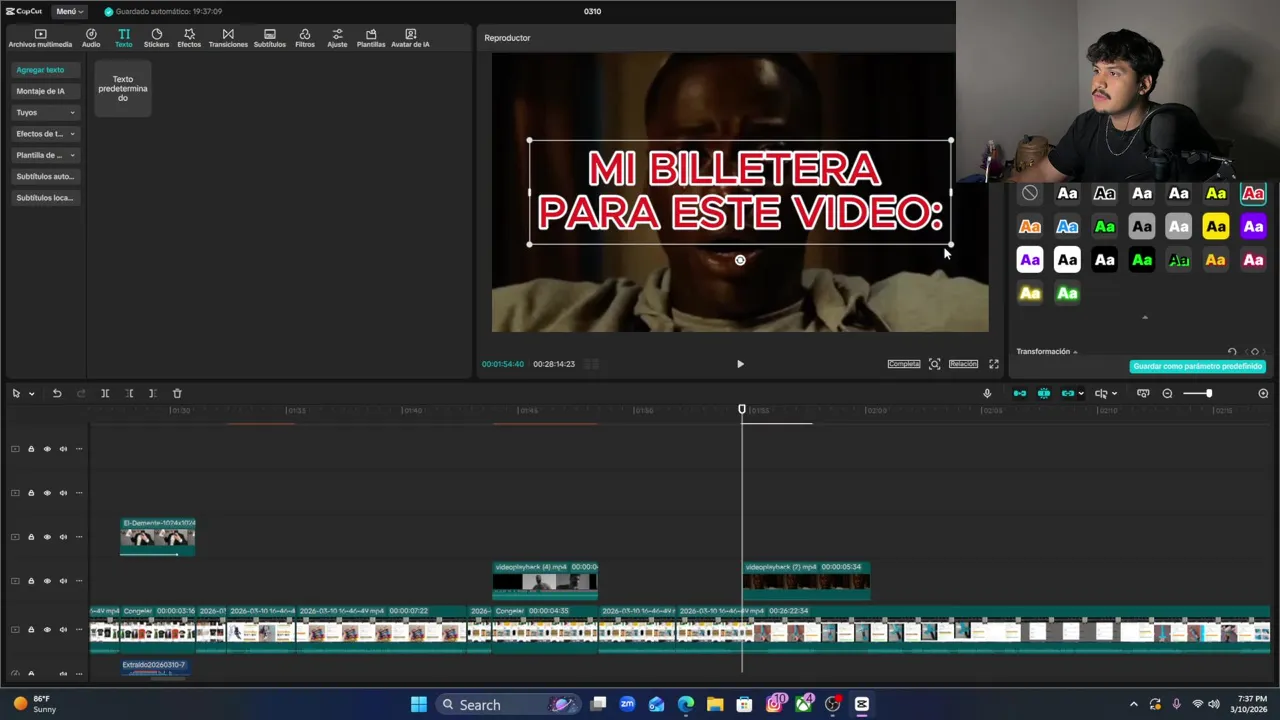Enter fullscreen preview in the player
1280x720 pixels.
click(994, 364)
